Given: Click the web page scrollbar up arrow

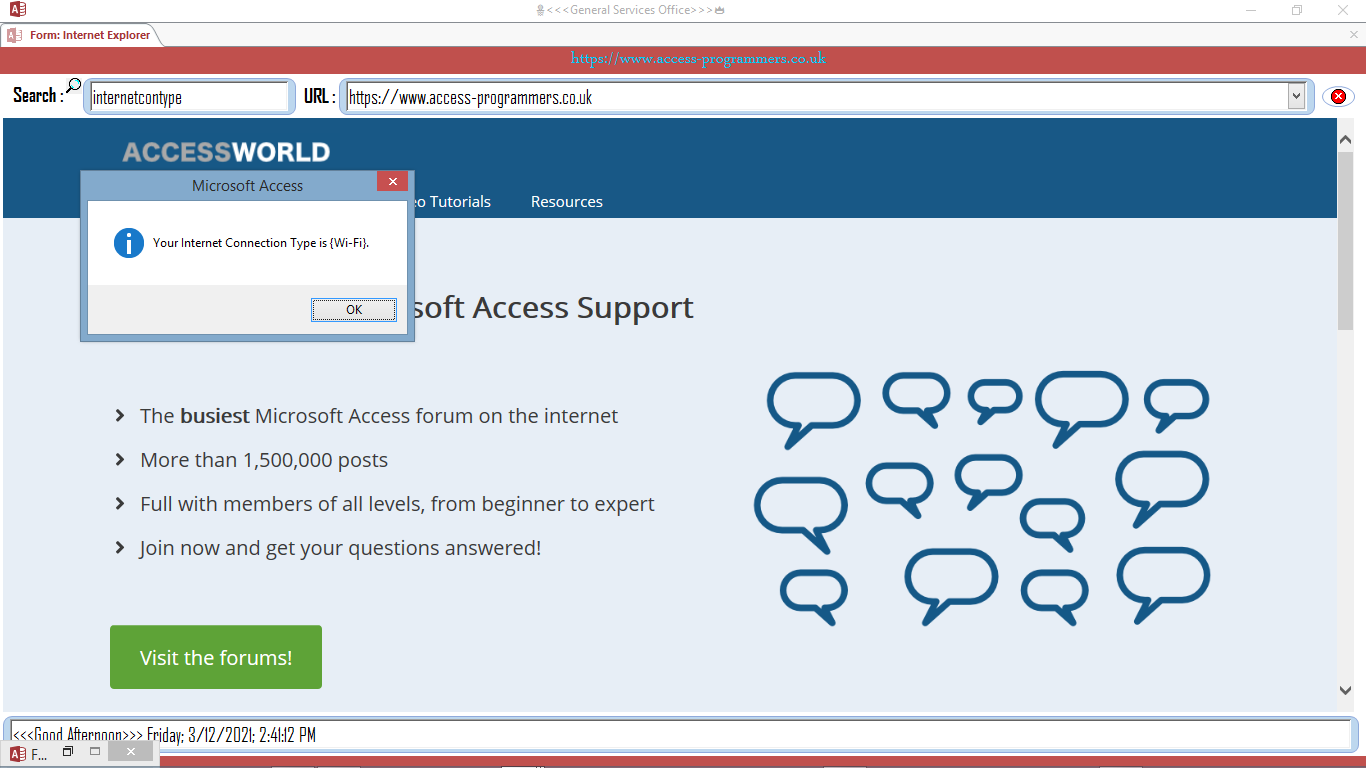Looking at the screenshot, I should [x=1345, y=141].
